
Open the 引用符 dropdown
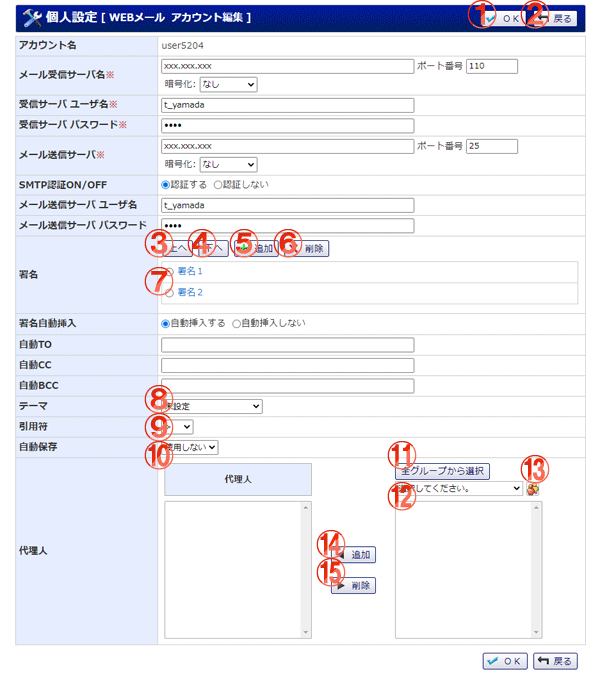(177, 426)
